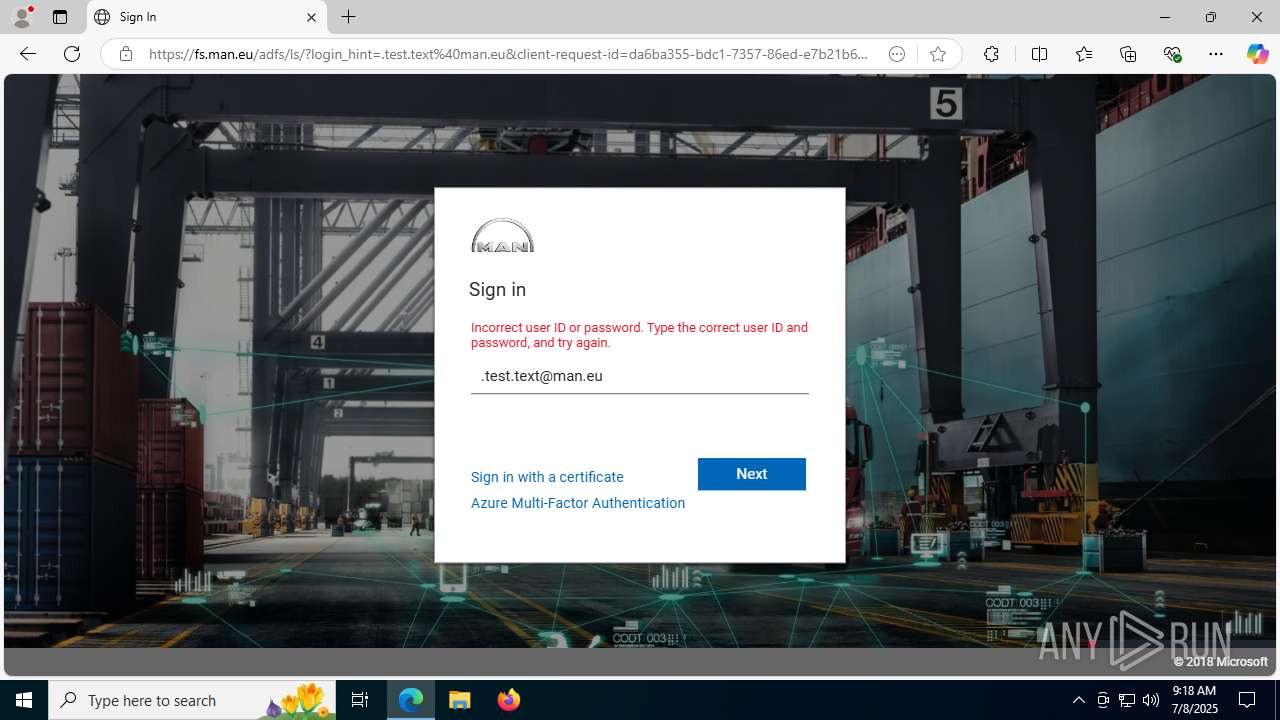Minimize the browser window

1165,17
